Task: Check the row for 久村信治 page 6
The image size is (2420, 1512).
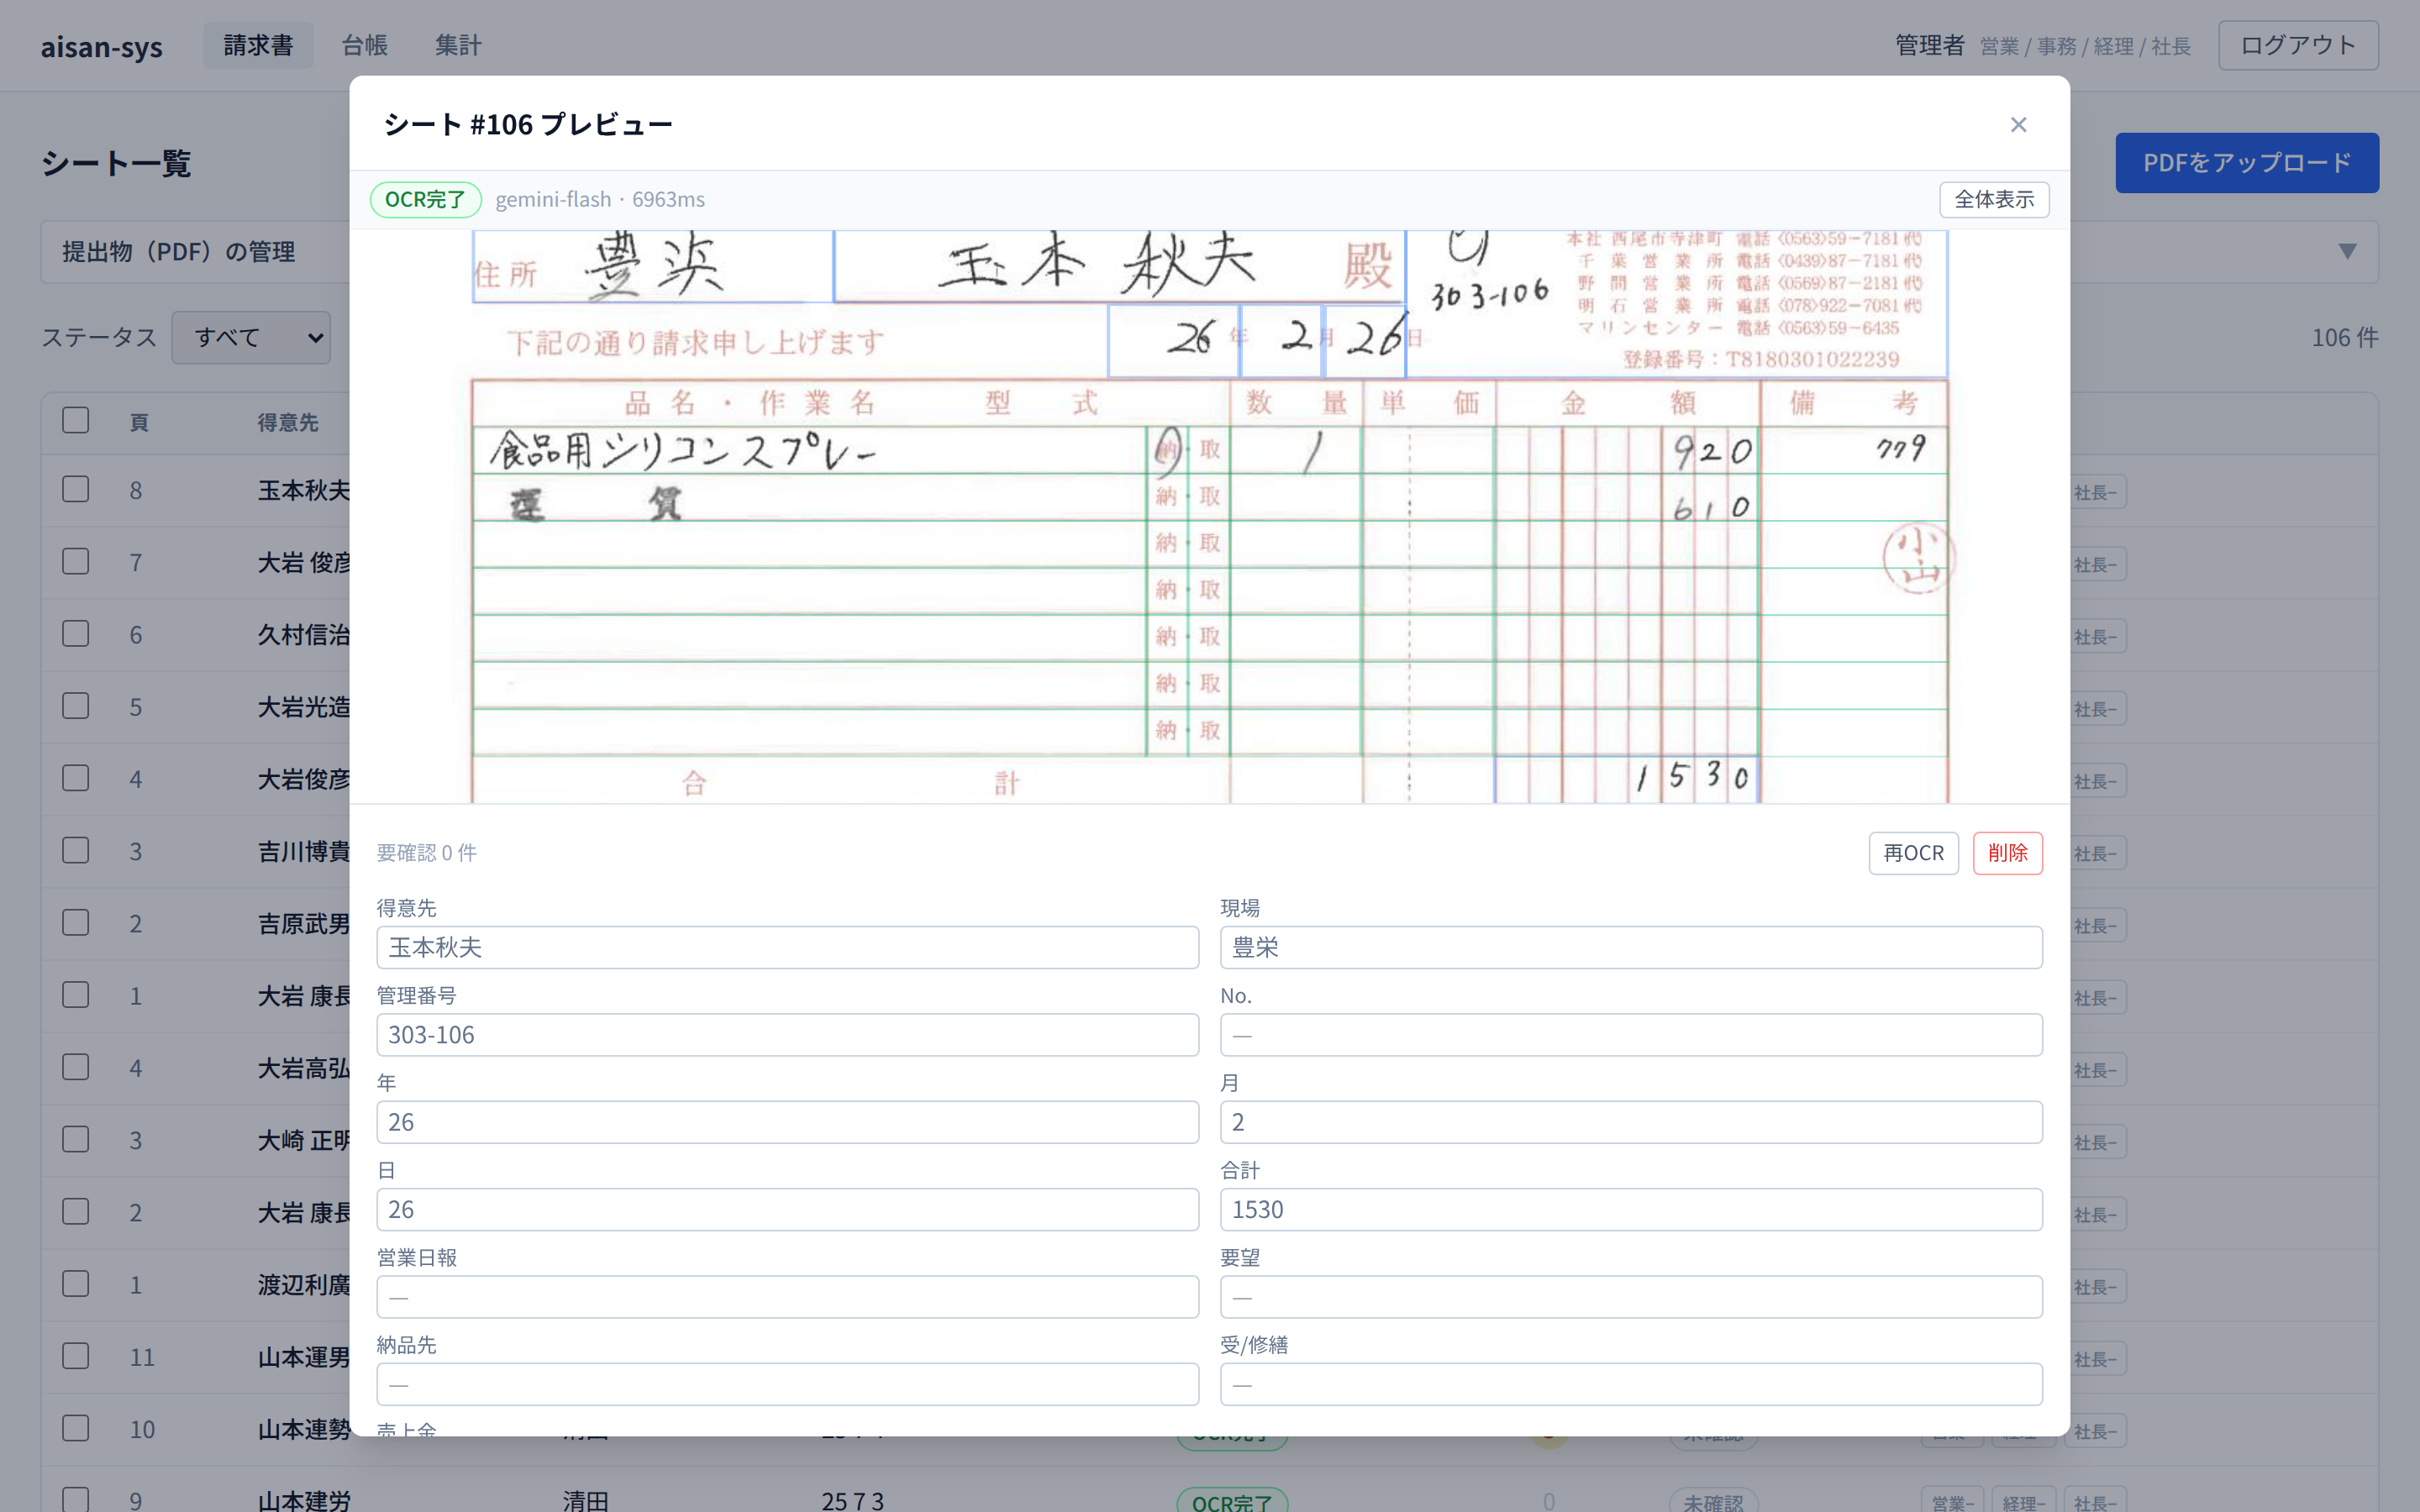Action: click(x=76, y=634)
